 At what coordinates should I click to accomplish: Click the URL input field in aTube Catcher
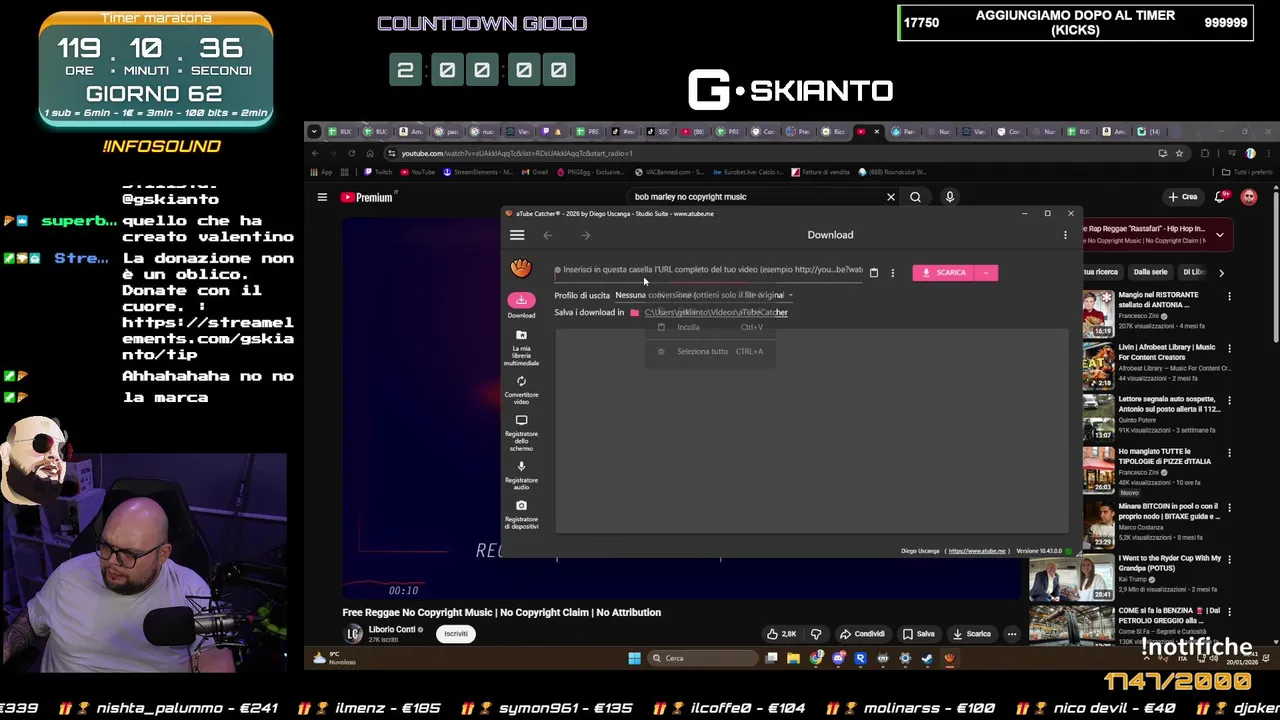(710, 270)
